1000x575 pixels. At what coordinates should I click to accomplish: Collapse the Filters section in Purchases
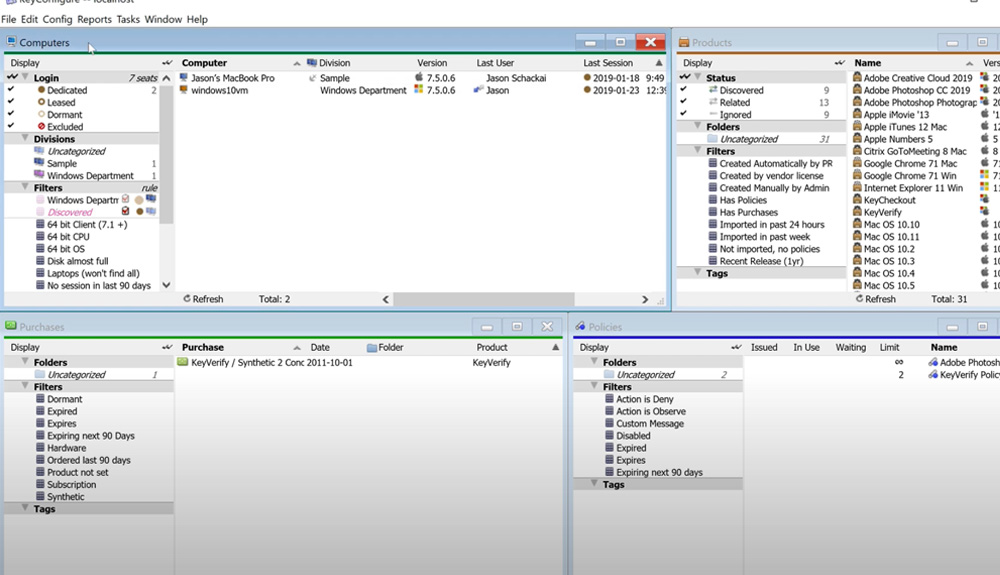26,386
